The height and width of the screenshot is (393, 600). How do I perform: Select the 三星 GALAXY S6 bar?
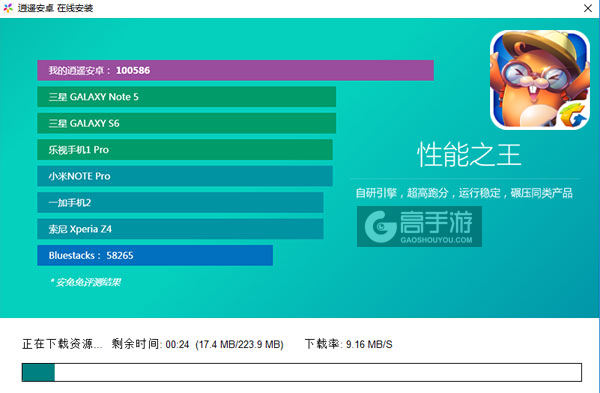186,123
